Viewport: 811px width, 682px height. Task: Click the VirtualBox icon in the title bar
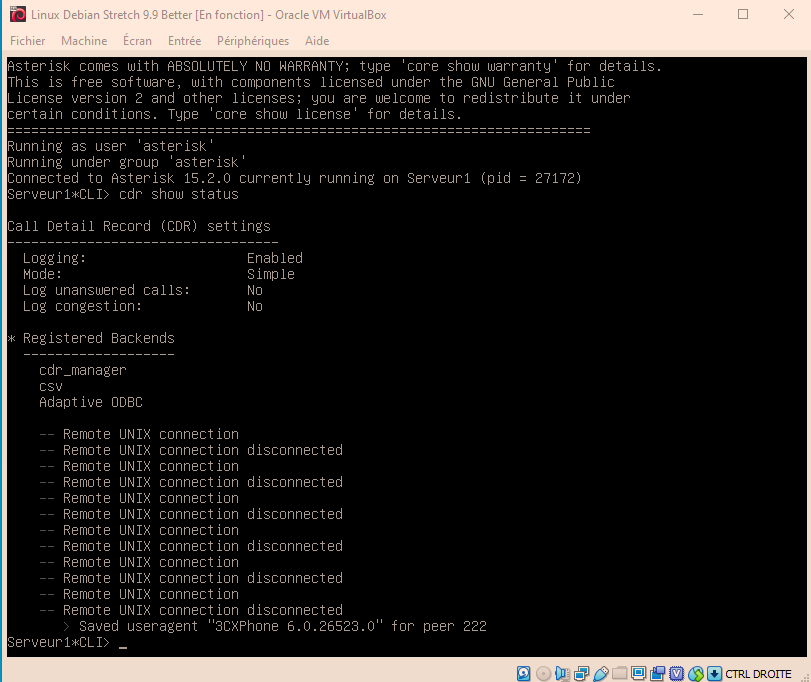[x=18, y=14]
